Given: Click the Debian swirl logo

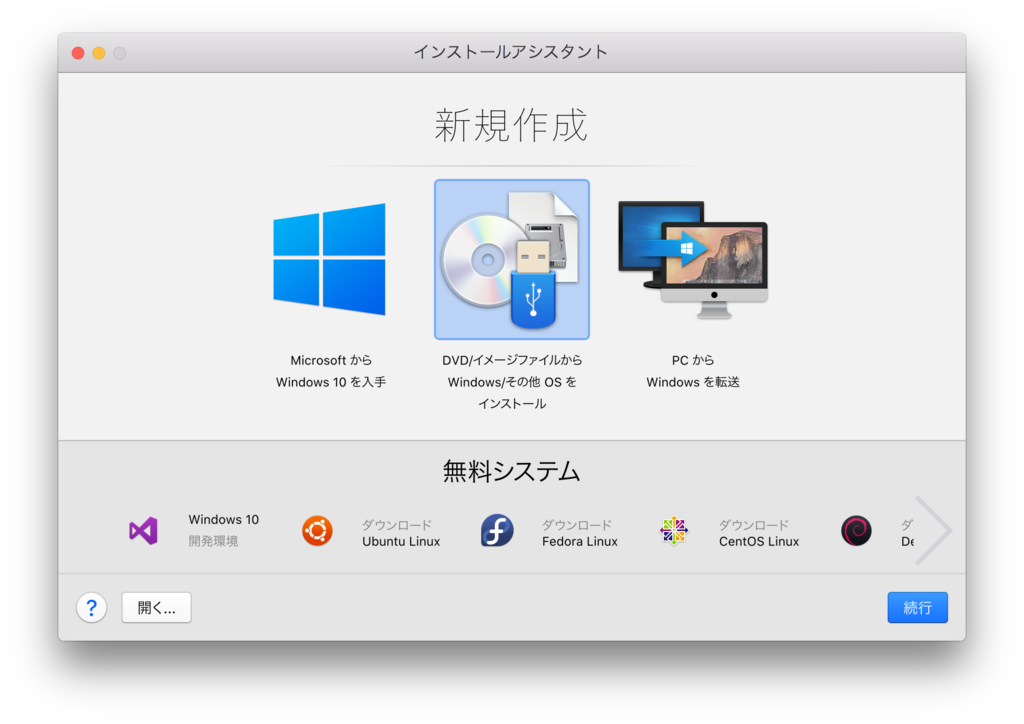Looking at the screenshot, I should pyautogui.click(x=856, y=531).
